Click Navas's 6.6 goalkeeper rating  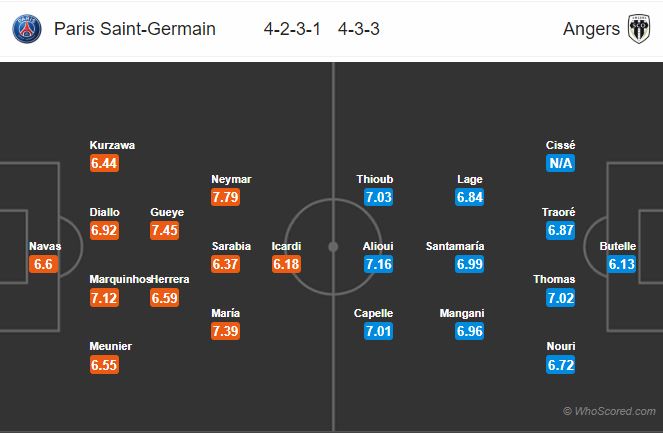point(43,264)
